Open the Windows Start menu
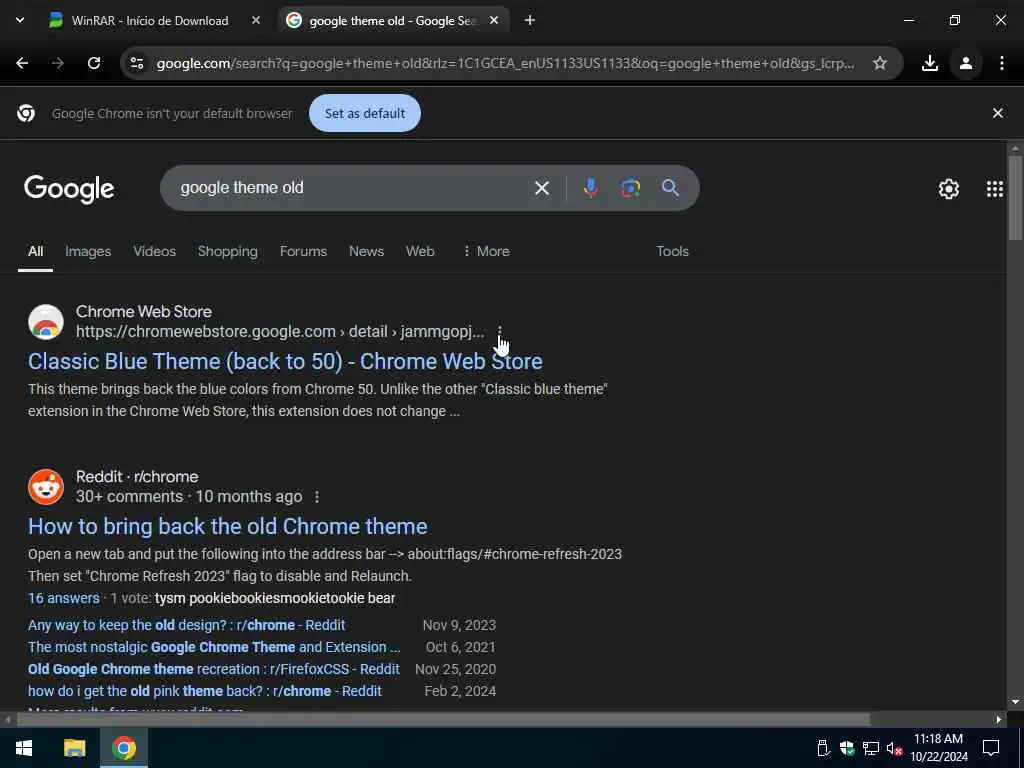 (24, 748)
